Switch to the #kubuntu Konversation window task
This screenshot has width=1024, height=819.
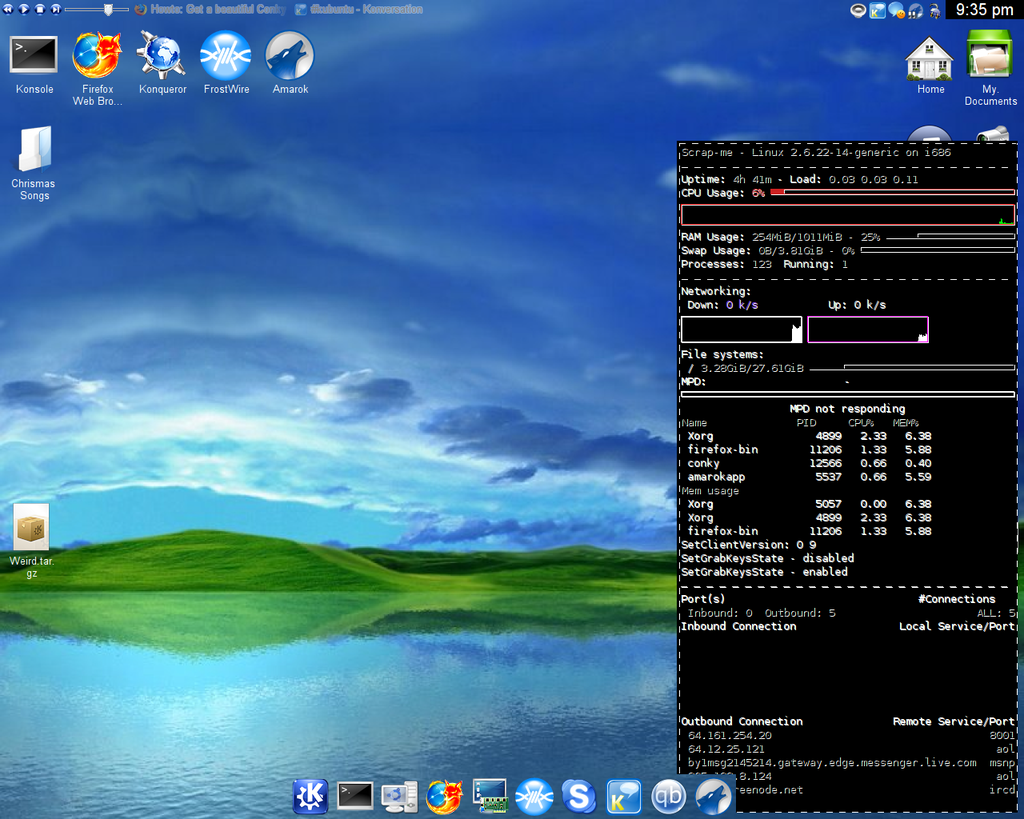[360, 9]
